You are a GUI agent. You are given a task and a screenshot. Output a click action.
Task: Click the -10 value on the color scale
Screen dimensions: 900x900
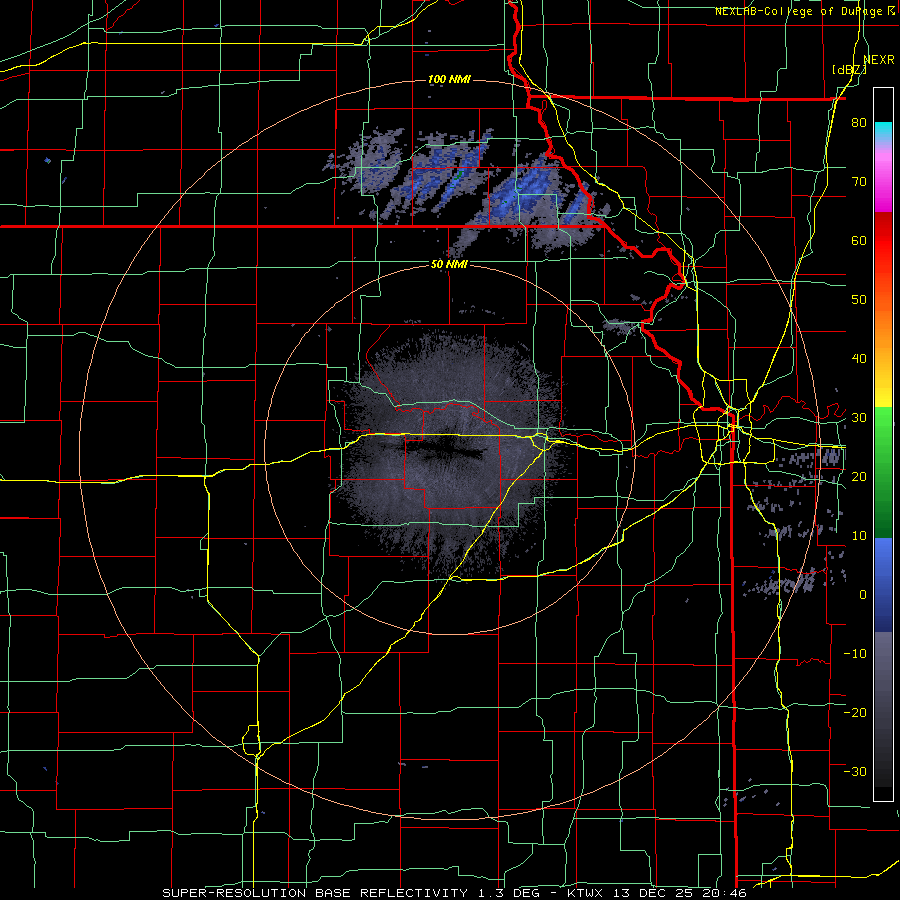pos(855,654)
